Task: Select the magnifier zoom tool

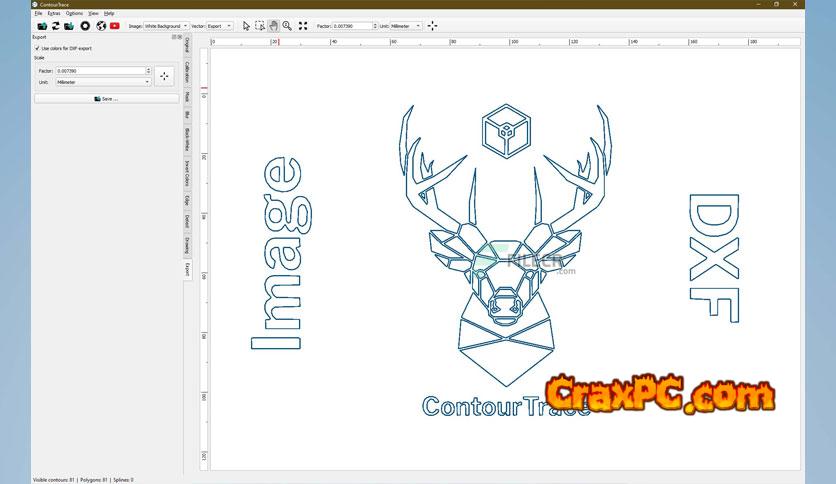Action: [287, 26]
